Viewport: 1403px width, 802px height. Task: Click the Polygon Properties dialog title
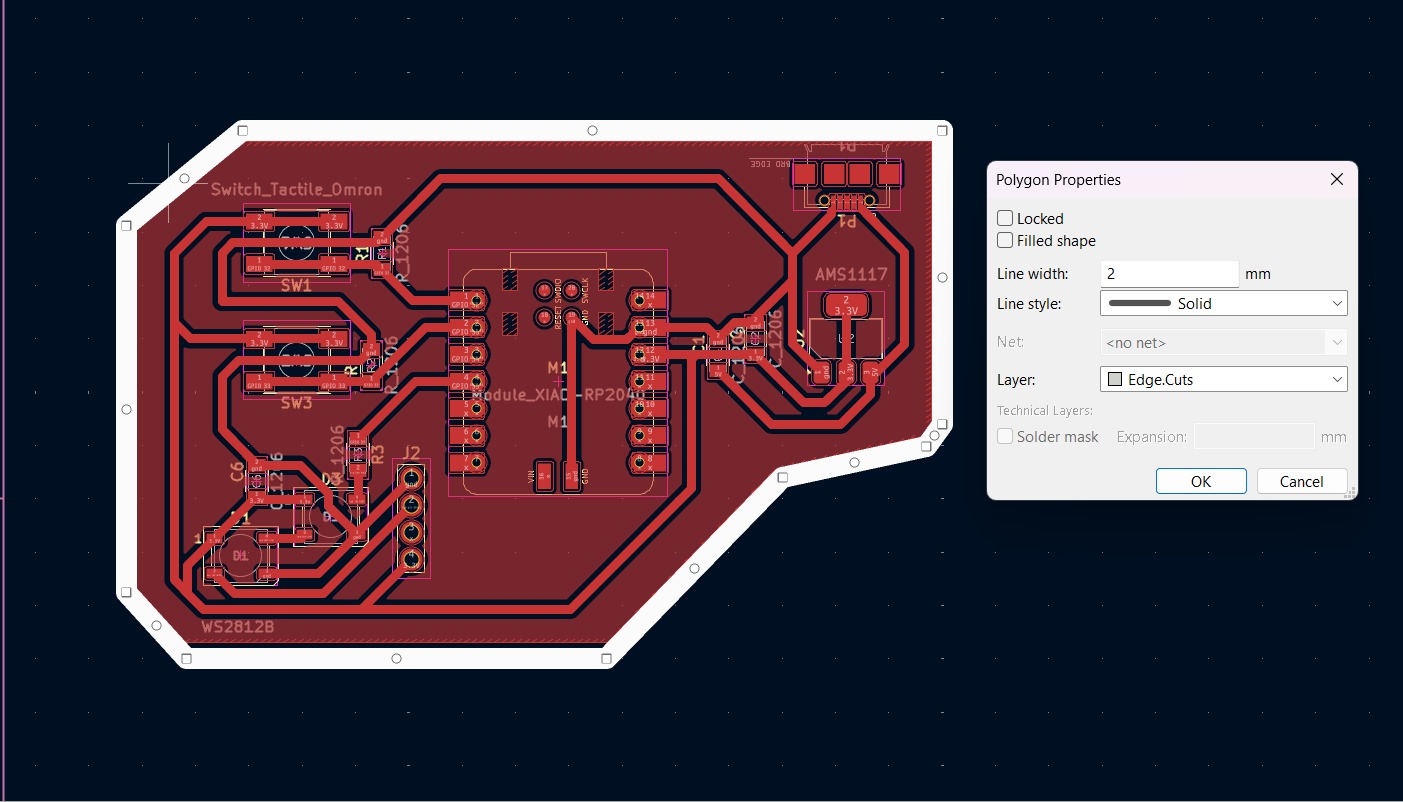click(x=1058, y=180)
